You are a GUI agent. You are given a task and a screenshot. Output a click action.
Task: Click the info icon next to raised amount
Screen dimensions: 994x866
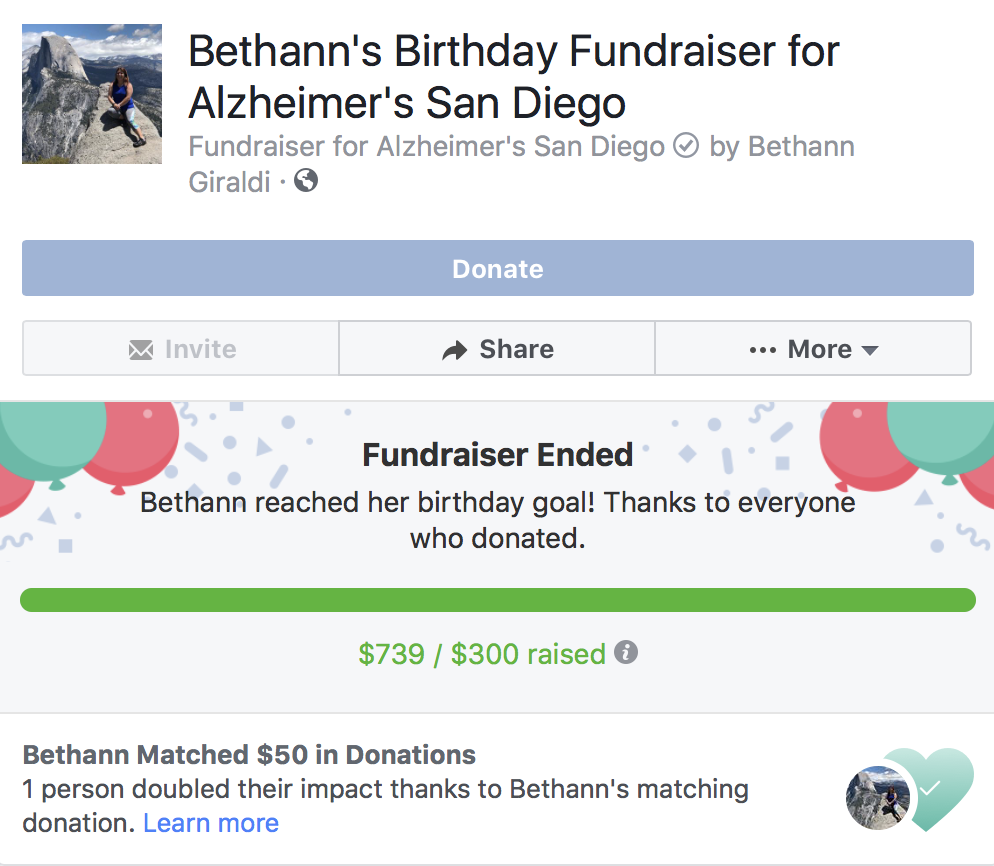click(x=626, y=652)
